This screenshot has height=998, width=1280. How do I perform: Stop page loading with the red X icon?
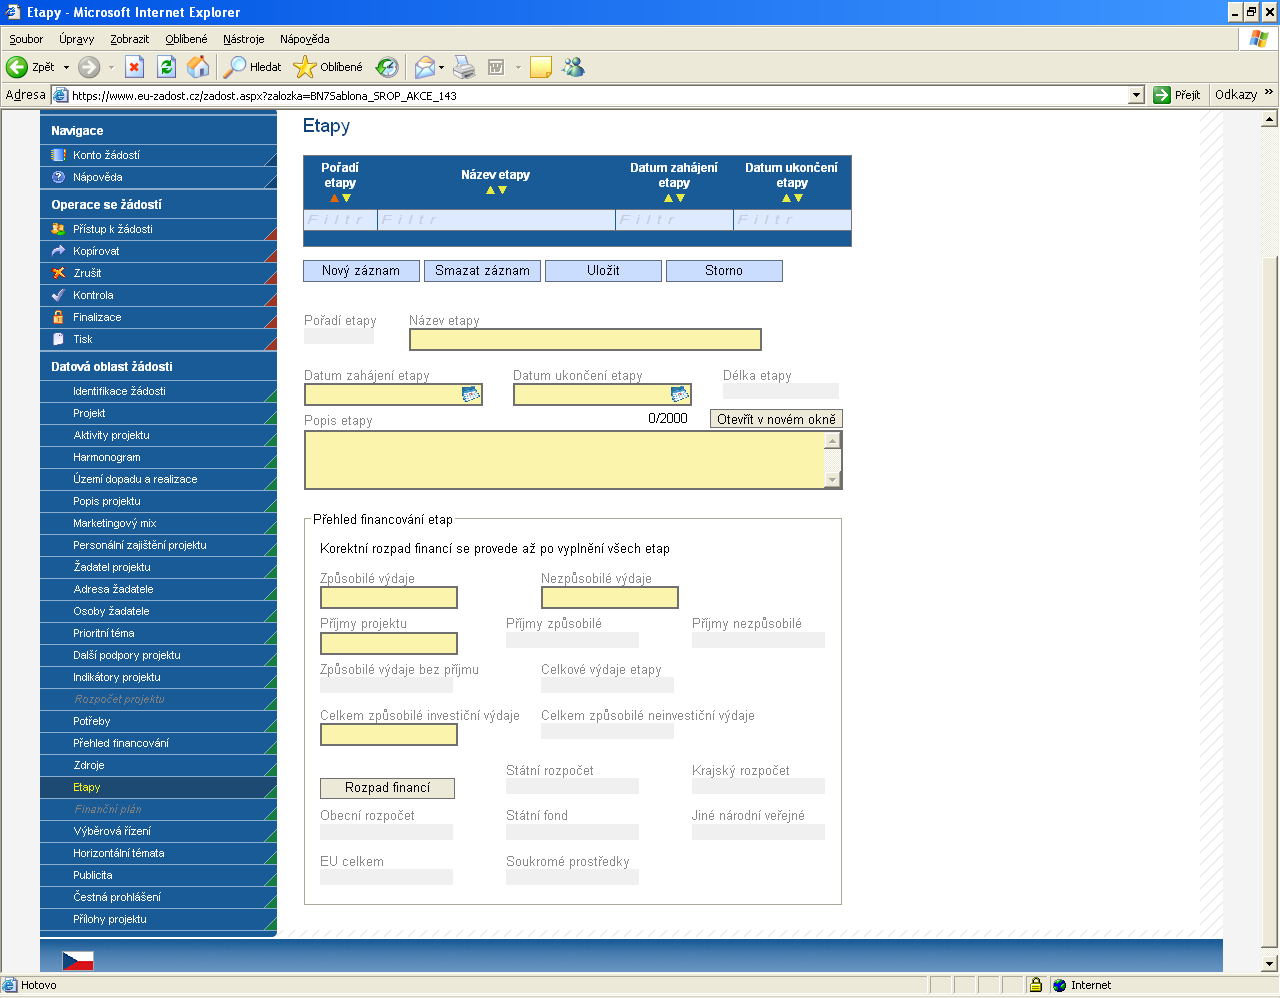pyautogui.click(x=135, y=67)
